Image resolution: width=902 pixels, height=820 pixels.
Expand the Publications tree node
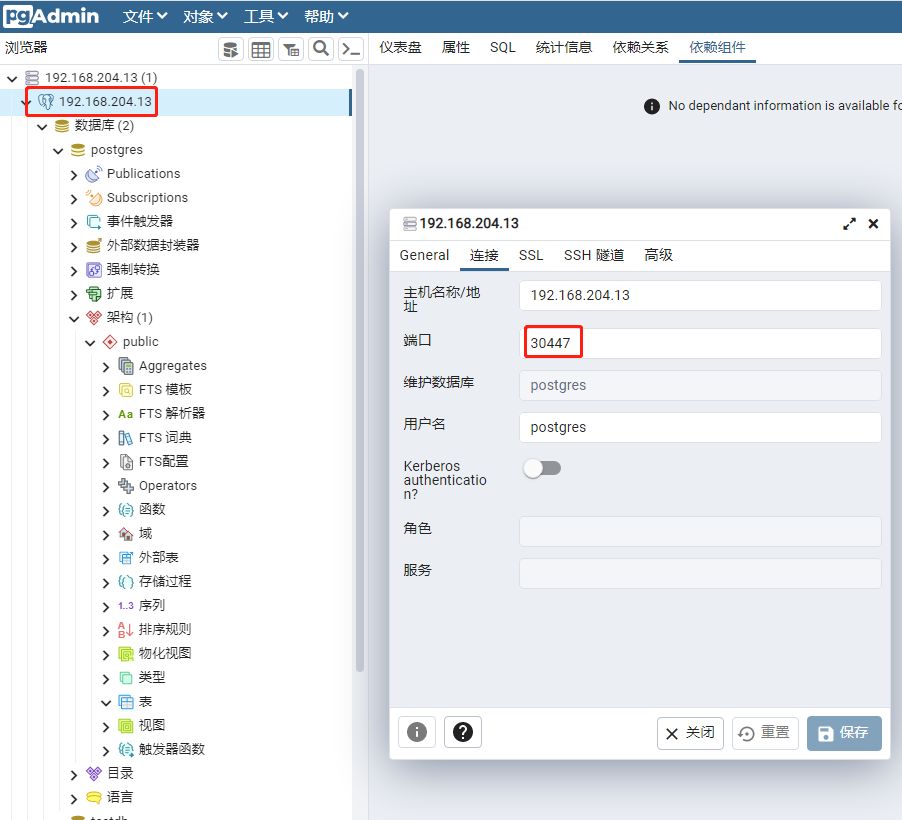[x=74, y=174]
